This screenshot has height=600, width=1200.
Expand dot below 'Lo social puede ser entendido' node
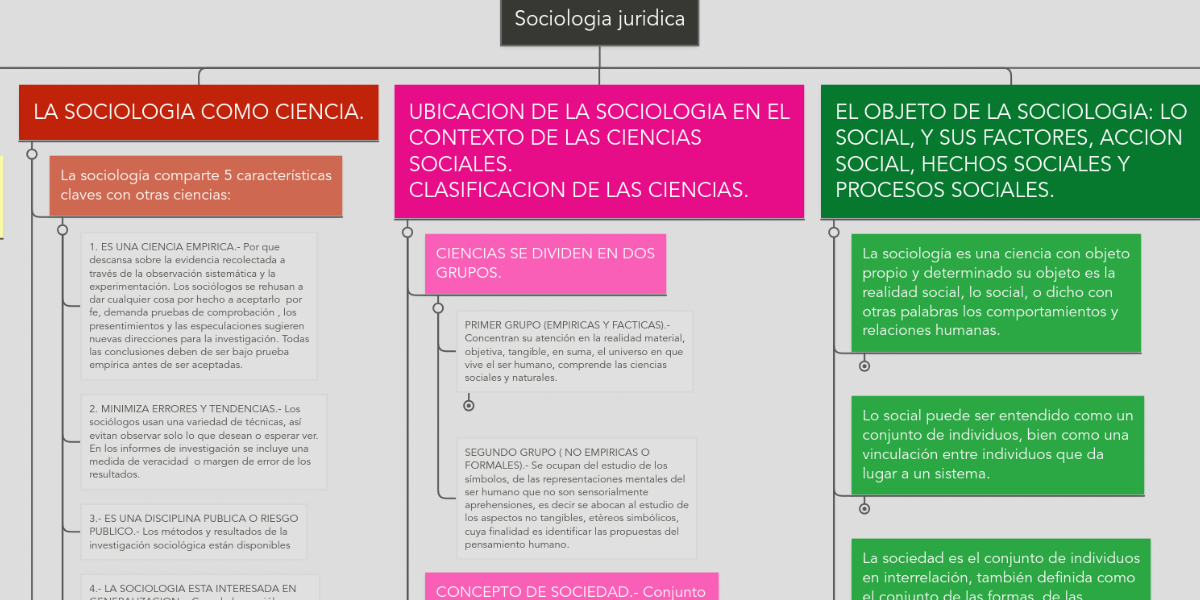click(864, 509)
